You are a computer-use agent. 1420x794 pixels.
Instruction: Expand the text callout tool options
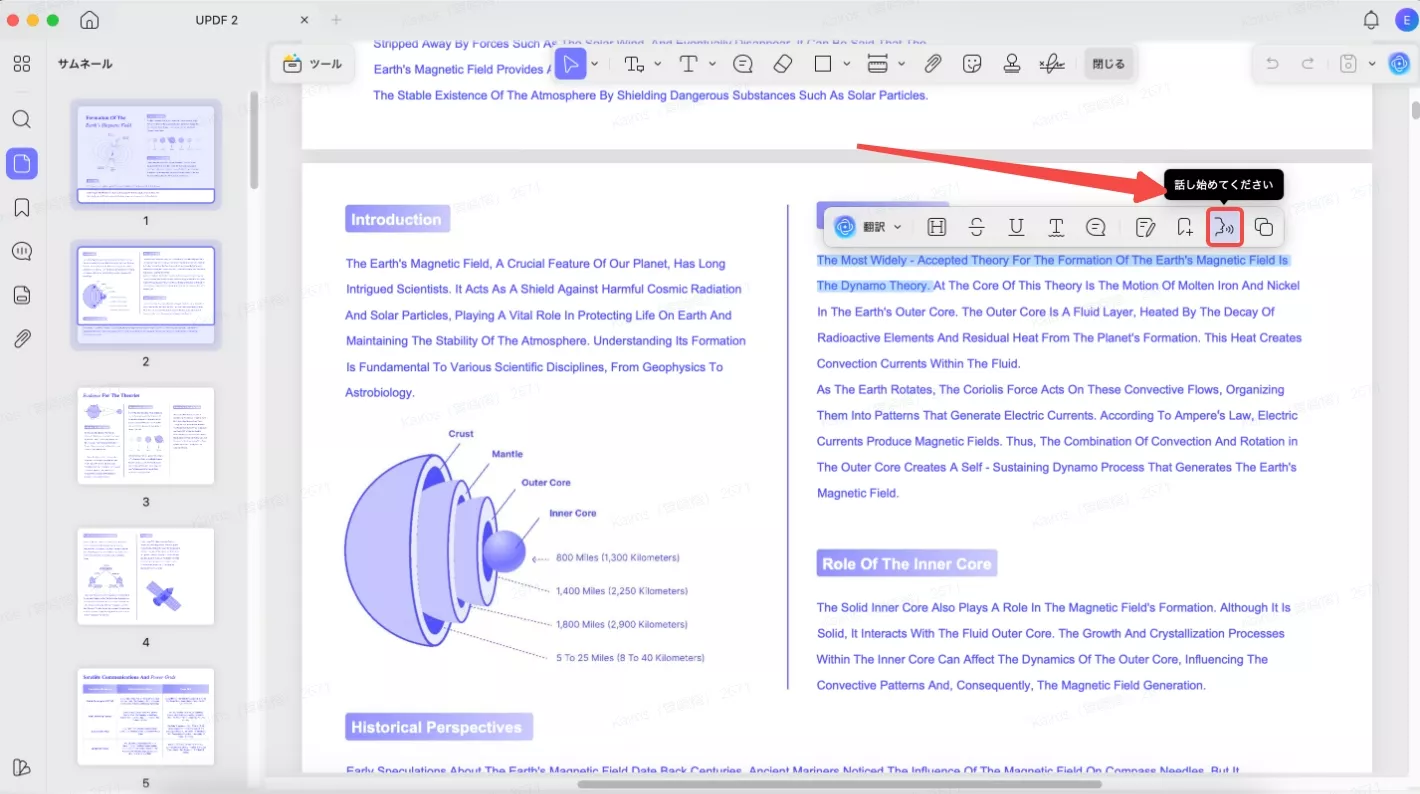coord(658,64)
